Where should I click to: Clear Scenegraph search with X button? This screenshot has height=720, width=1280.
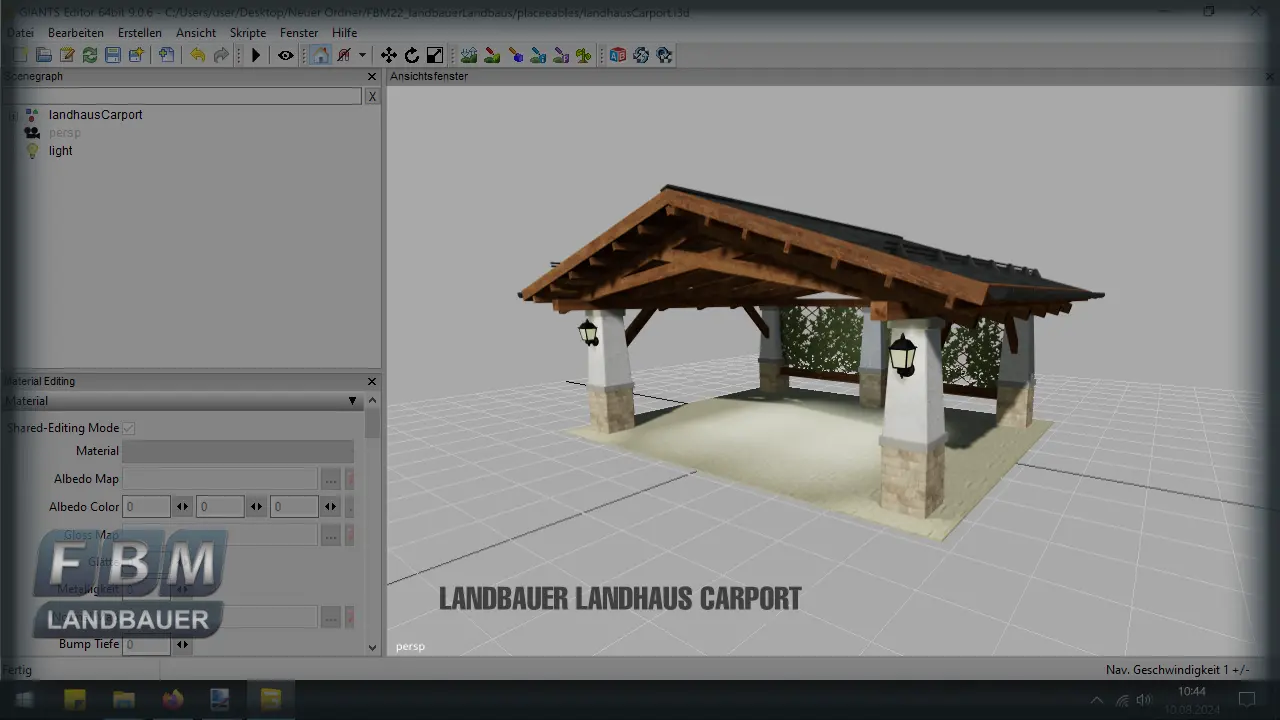coord(372,96)
